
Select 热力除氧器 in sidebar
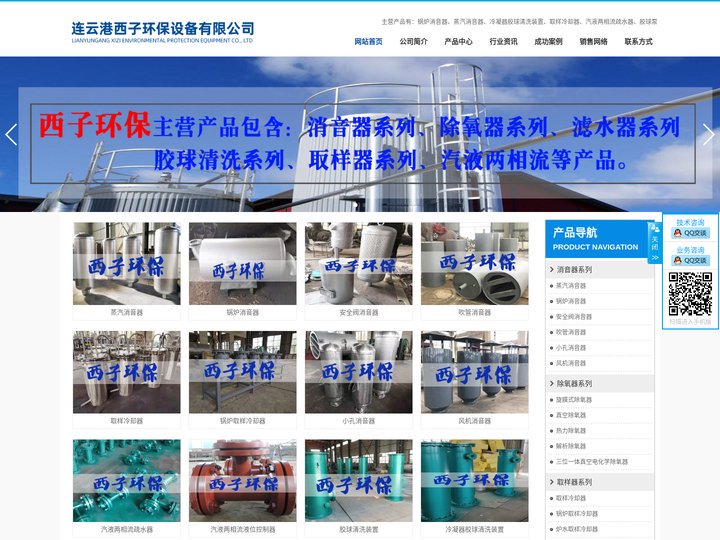[571, 431]
